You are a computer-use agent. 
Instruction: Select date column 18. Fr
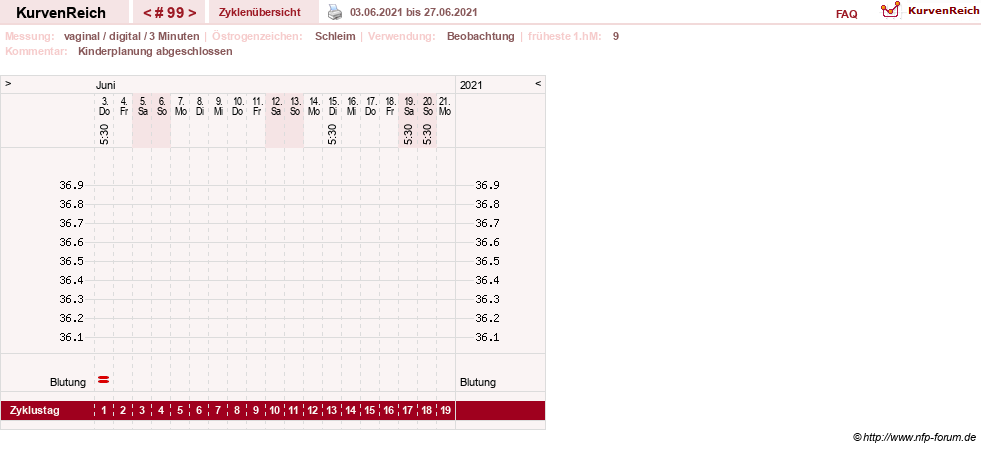389,106
